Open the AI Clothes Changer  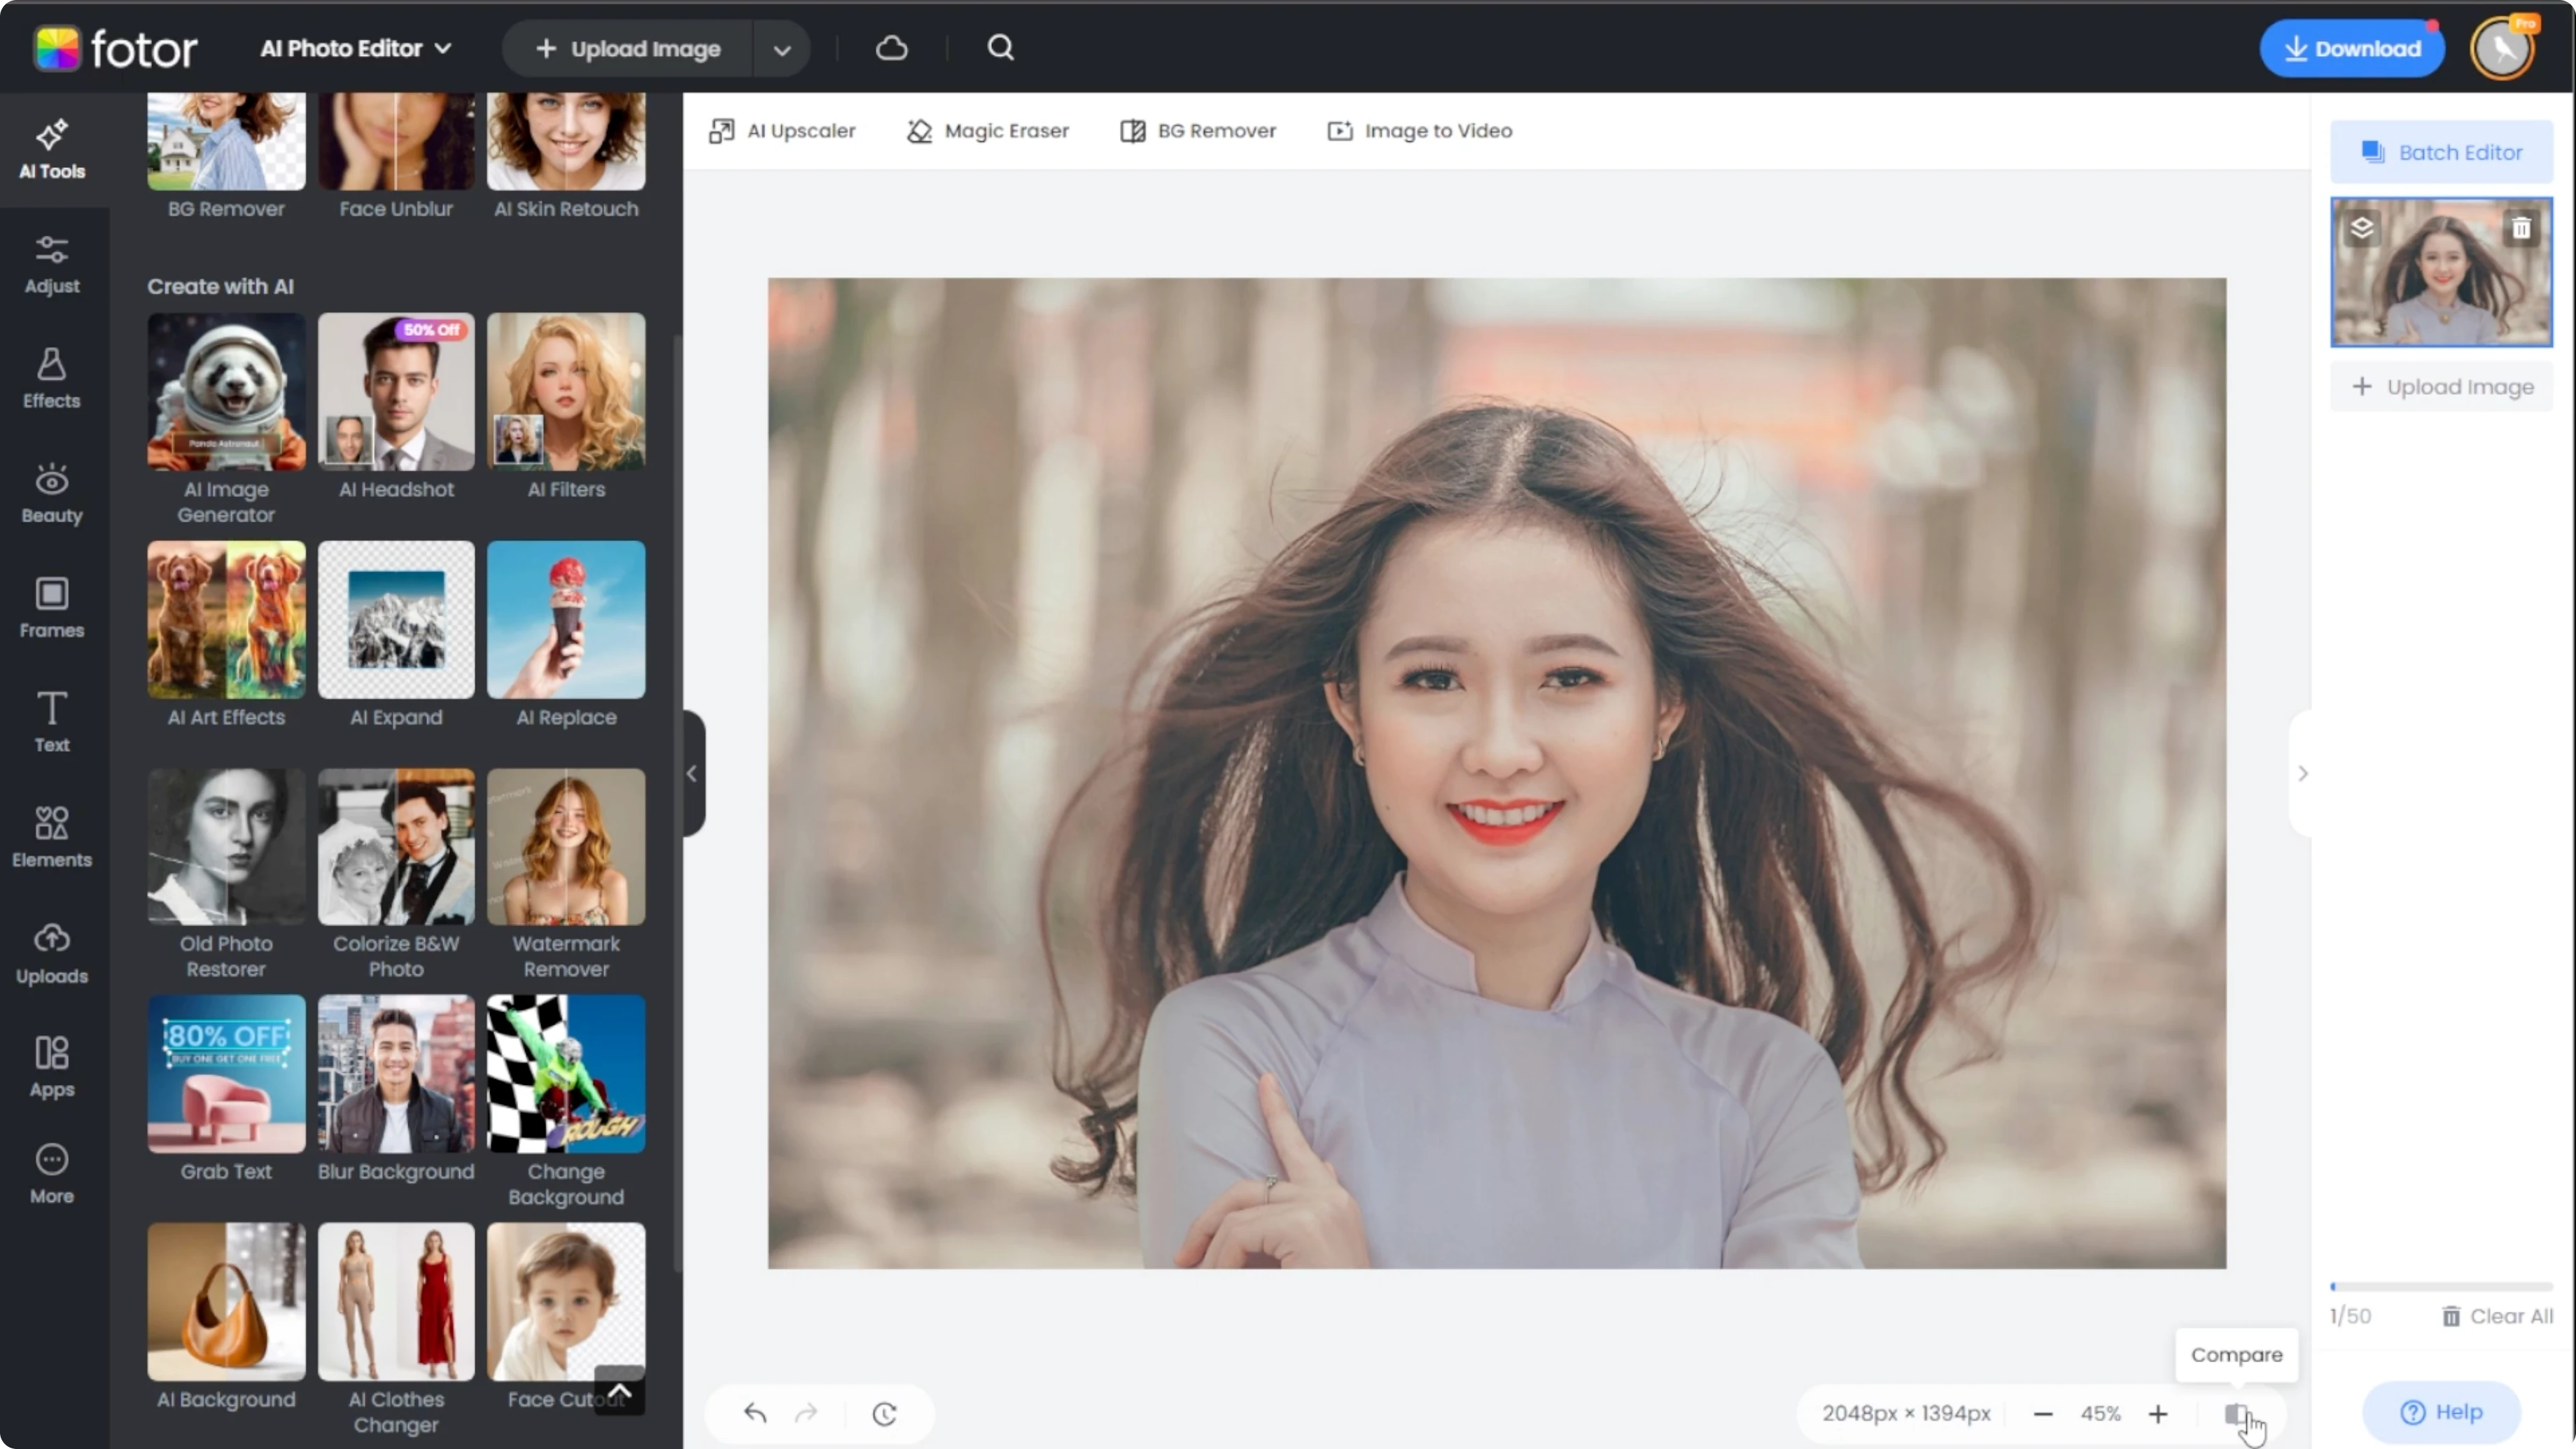[396, 1301]
